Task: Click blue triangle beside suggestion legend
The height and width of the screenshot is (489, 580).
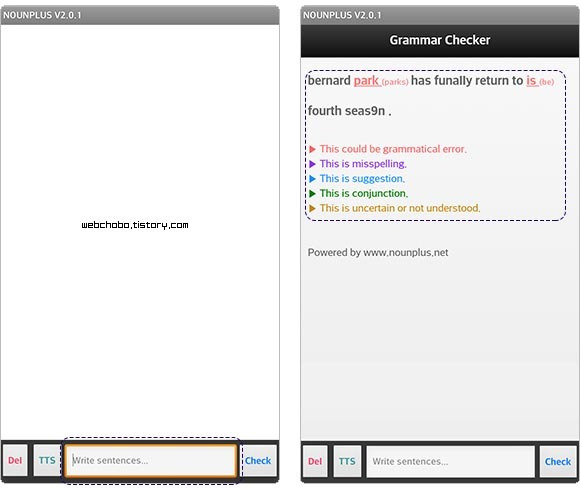Action: pos(312,179)
